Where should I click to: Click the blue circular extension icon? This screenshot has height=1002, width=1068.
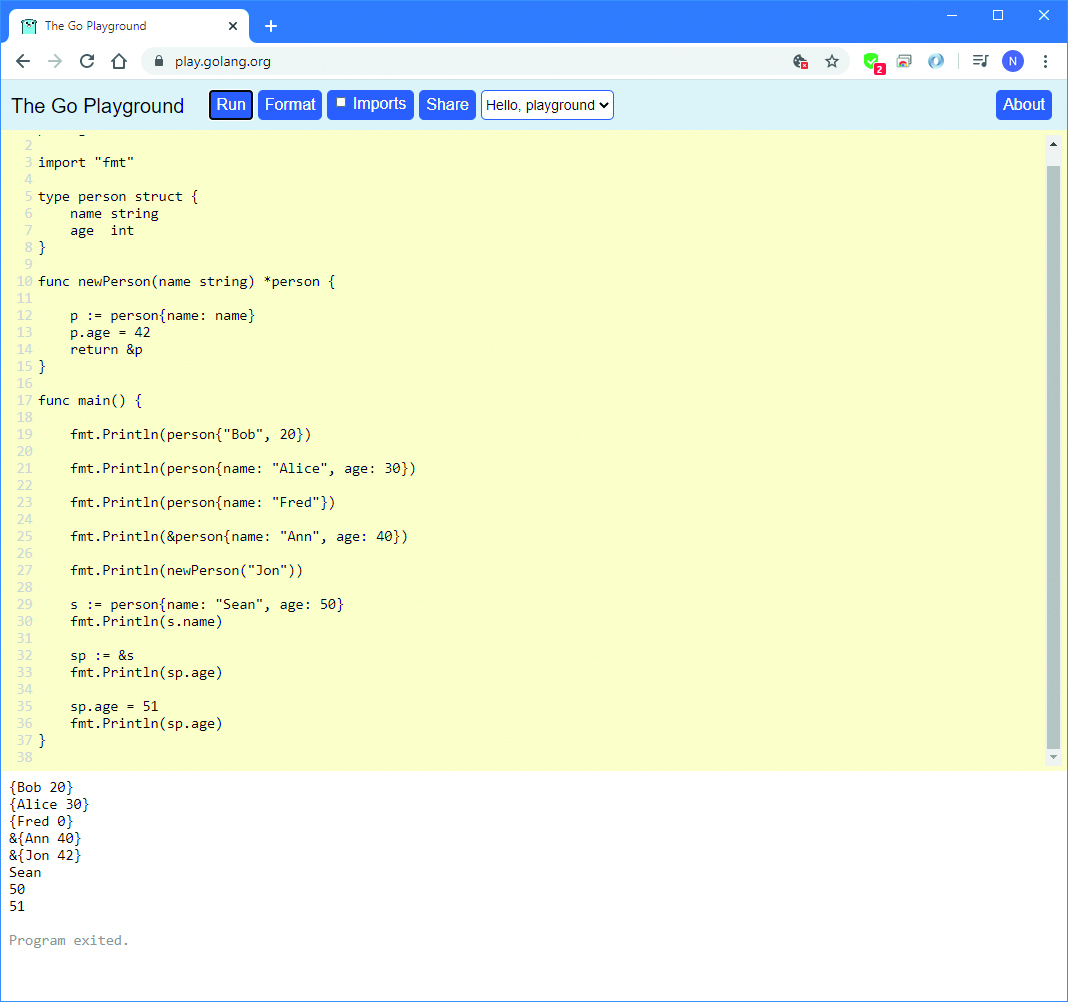click(x=936, y=61)
